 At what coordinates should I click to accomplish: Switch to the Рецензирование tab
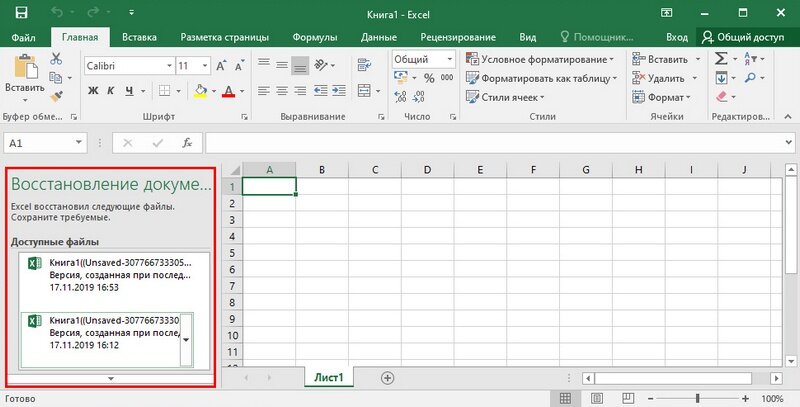(458, 37)
